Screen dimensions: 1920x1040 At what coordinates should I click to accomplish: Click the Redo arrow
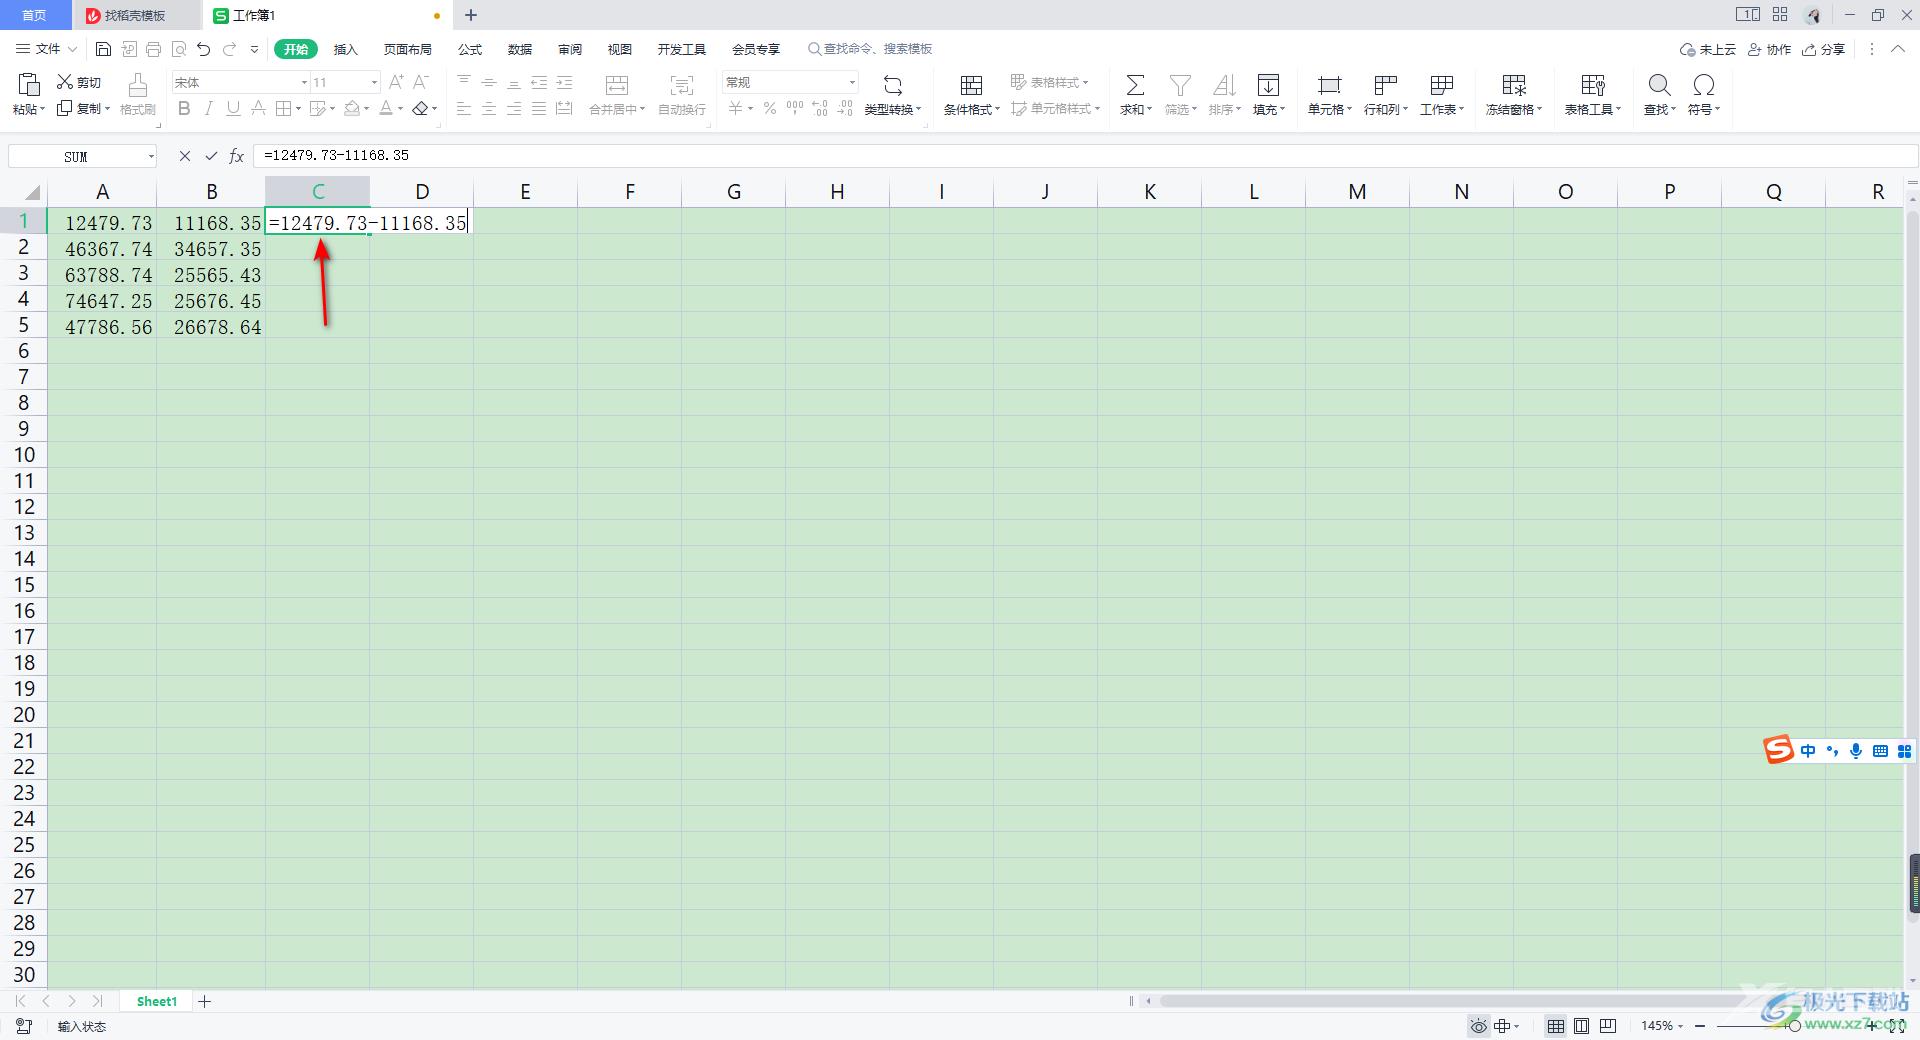[230, 49]
